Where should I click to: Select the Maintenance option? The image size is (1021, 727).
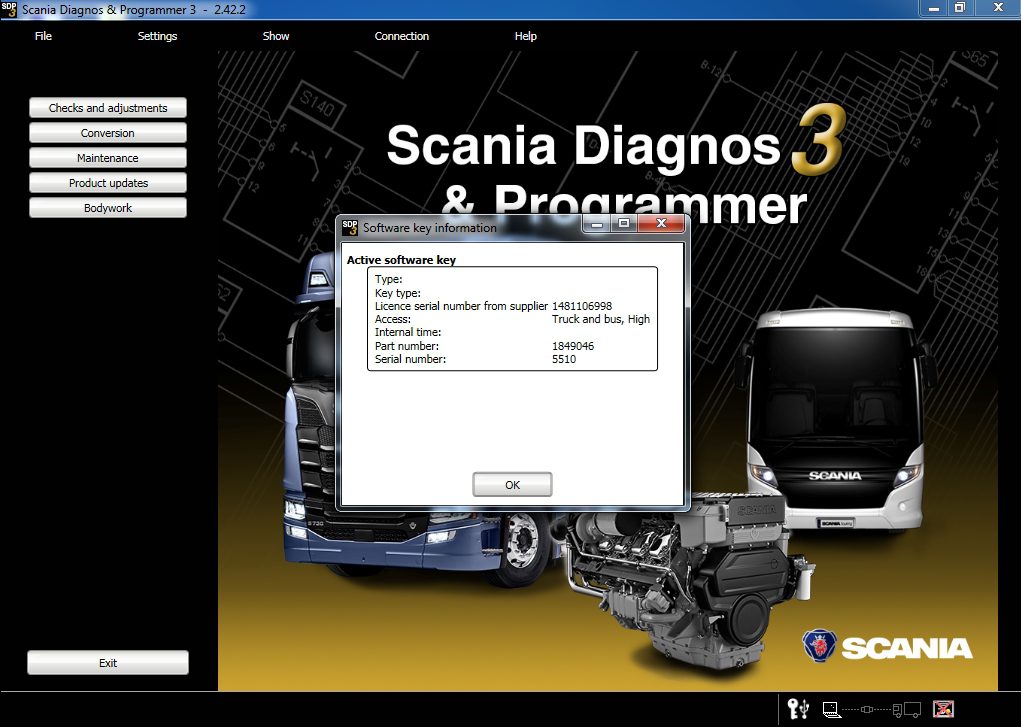coord(107,157)
